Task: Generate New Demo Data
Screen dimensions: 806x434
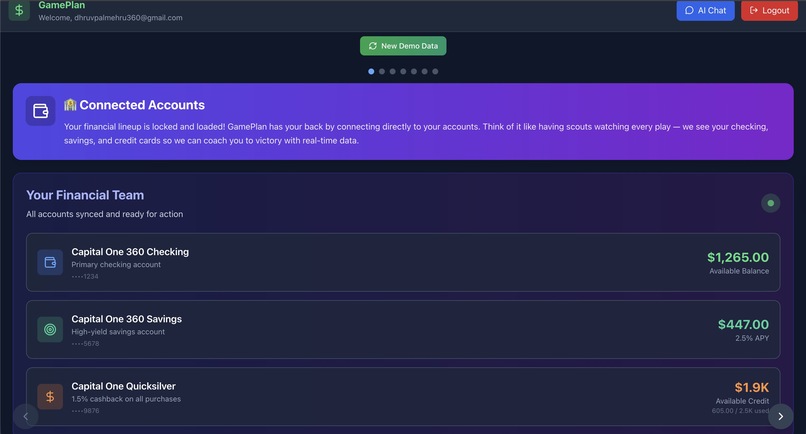Action: (x=403, y=46)
